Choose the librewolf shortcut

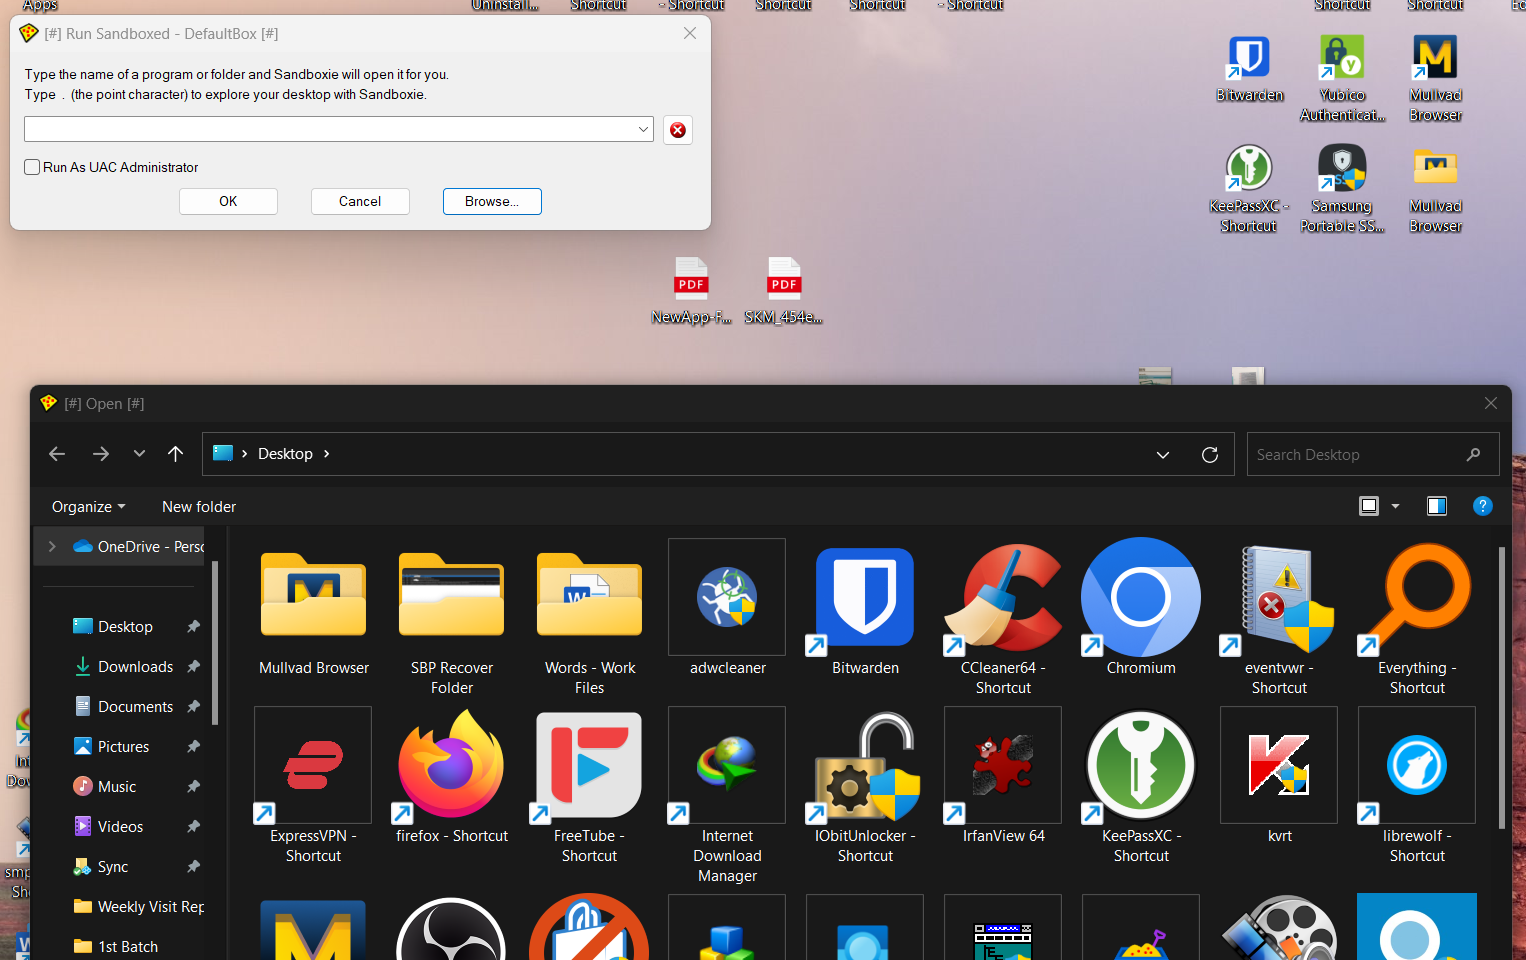coord(1418,786)
